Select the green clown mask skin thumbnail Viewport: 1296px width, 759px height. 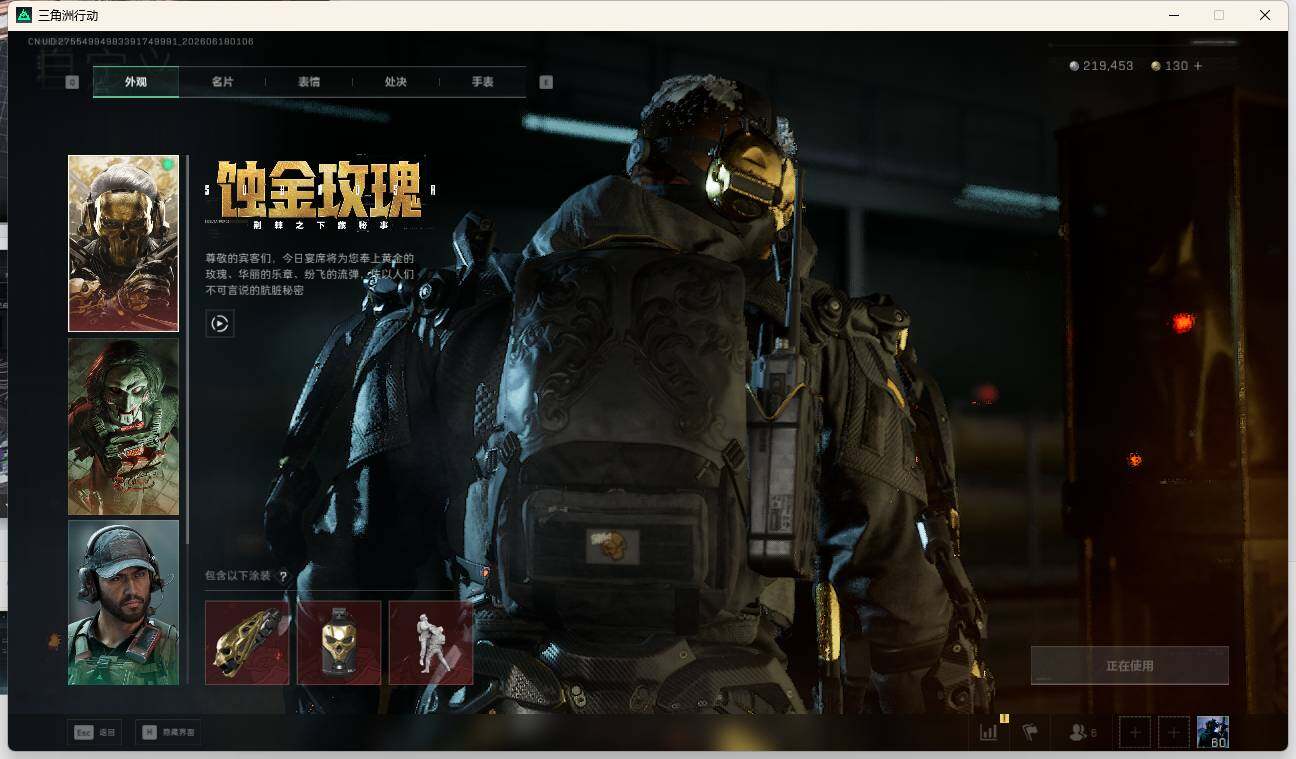point(123,426)
